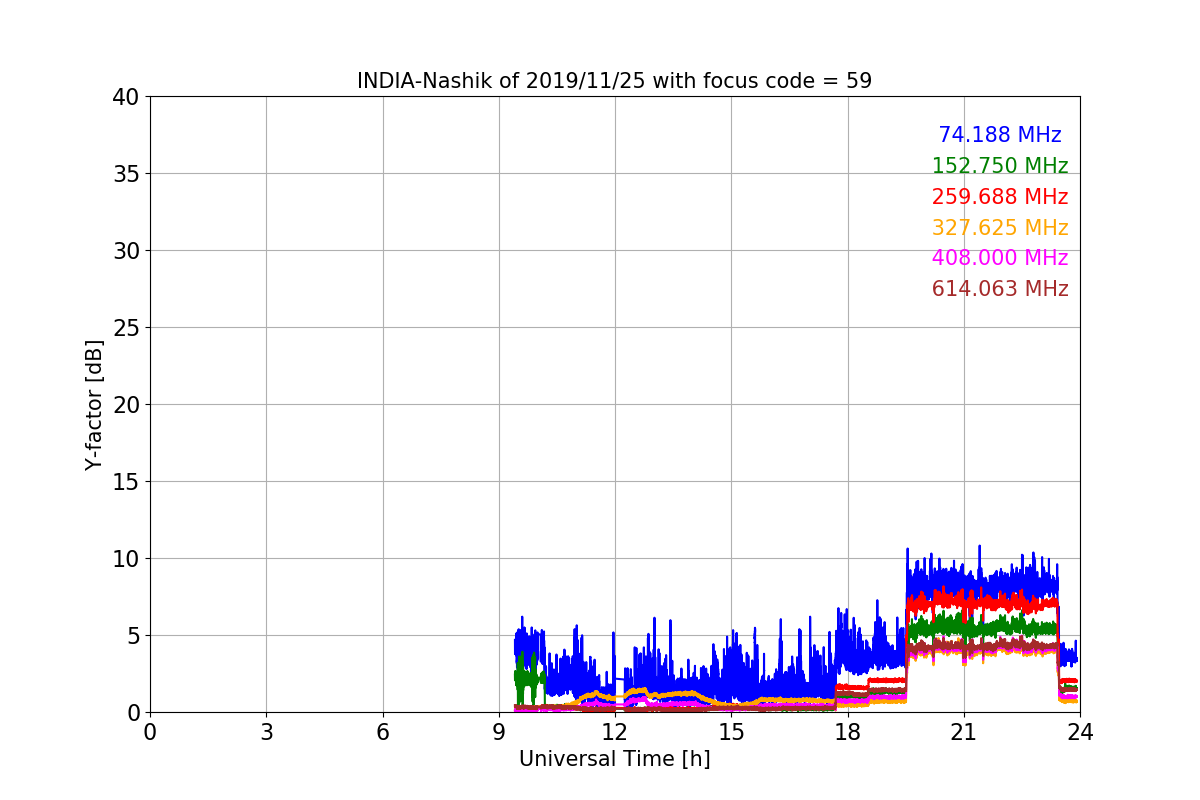
Task: Select the green 152.750 MHz legend label
Action: coord(1000,166)
